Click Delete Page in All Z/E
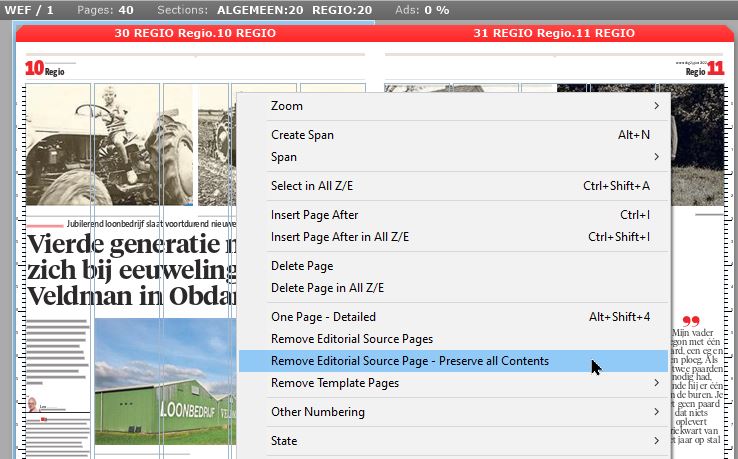The image size is (738, 459). click(327, 288)
